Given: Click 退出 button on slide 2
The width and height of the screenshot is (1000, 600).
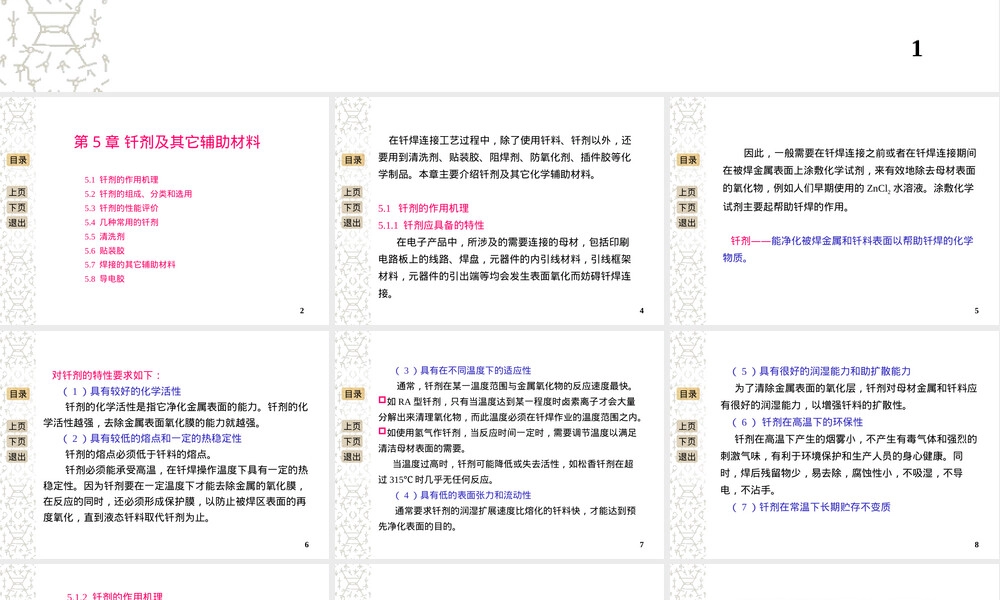Looking at the screenshot, I should pos(17,223).
